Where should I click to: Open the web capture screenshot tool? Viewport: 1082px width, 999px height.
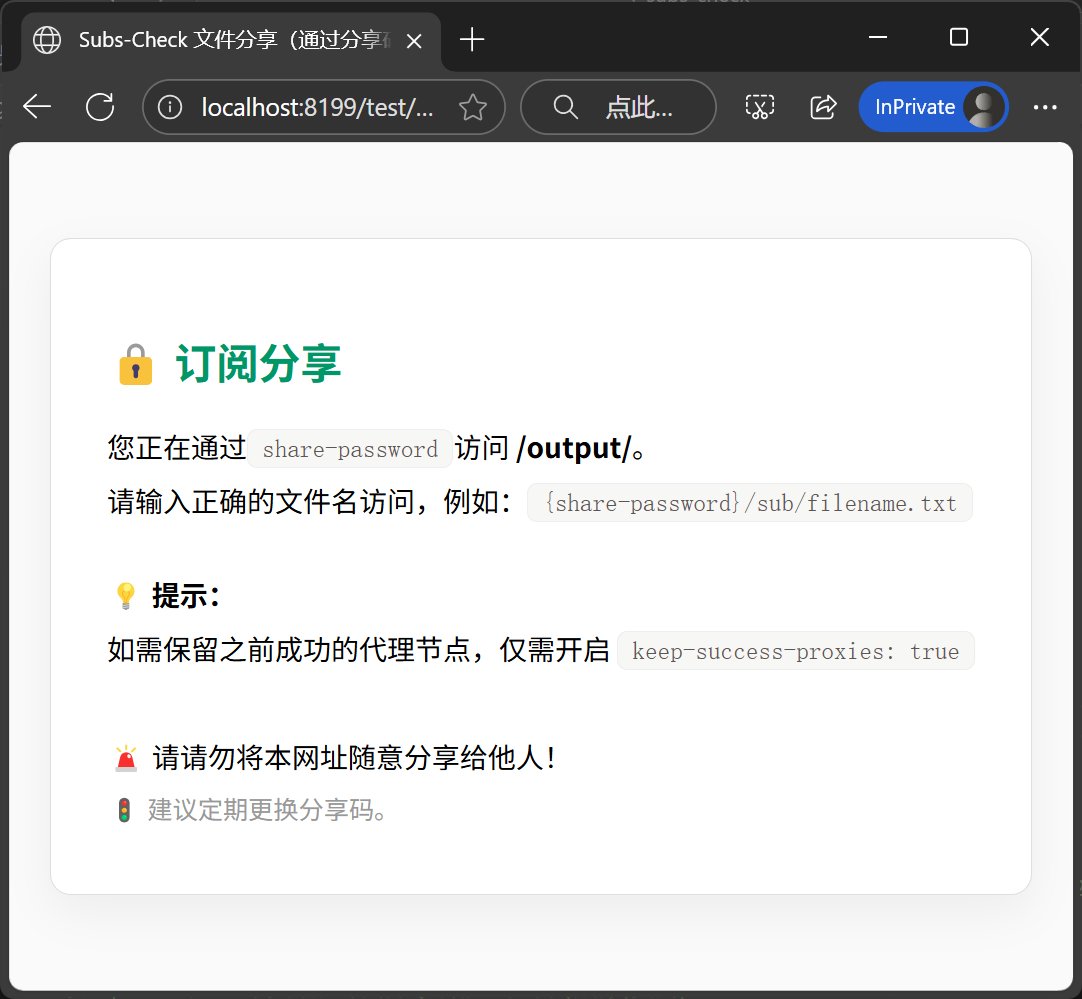760,107
